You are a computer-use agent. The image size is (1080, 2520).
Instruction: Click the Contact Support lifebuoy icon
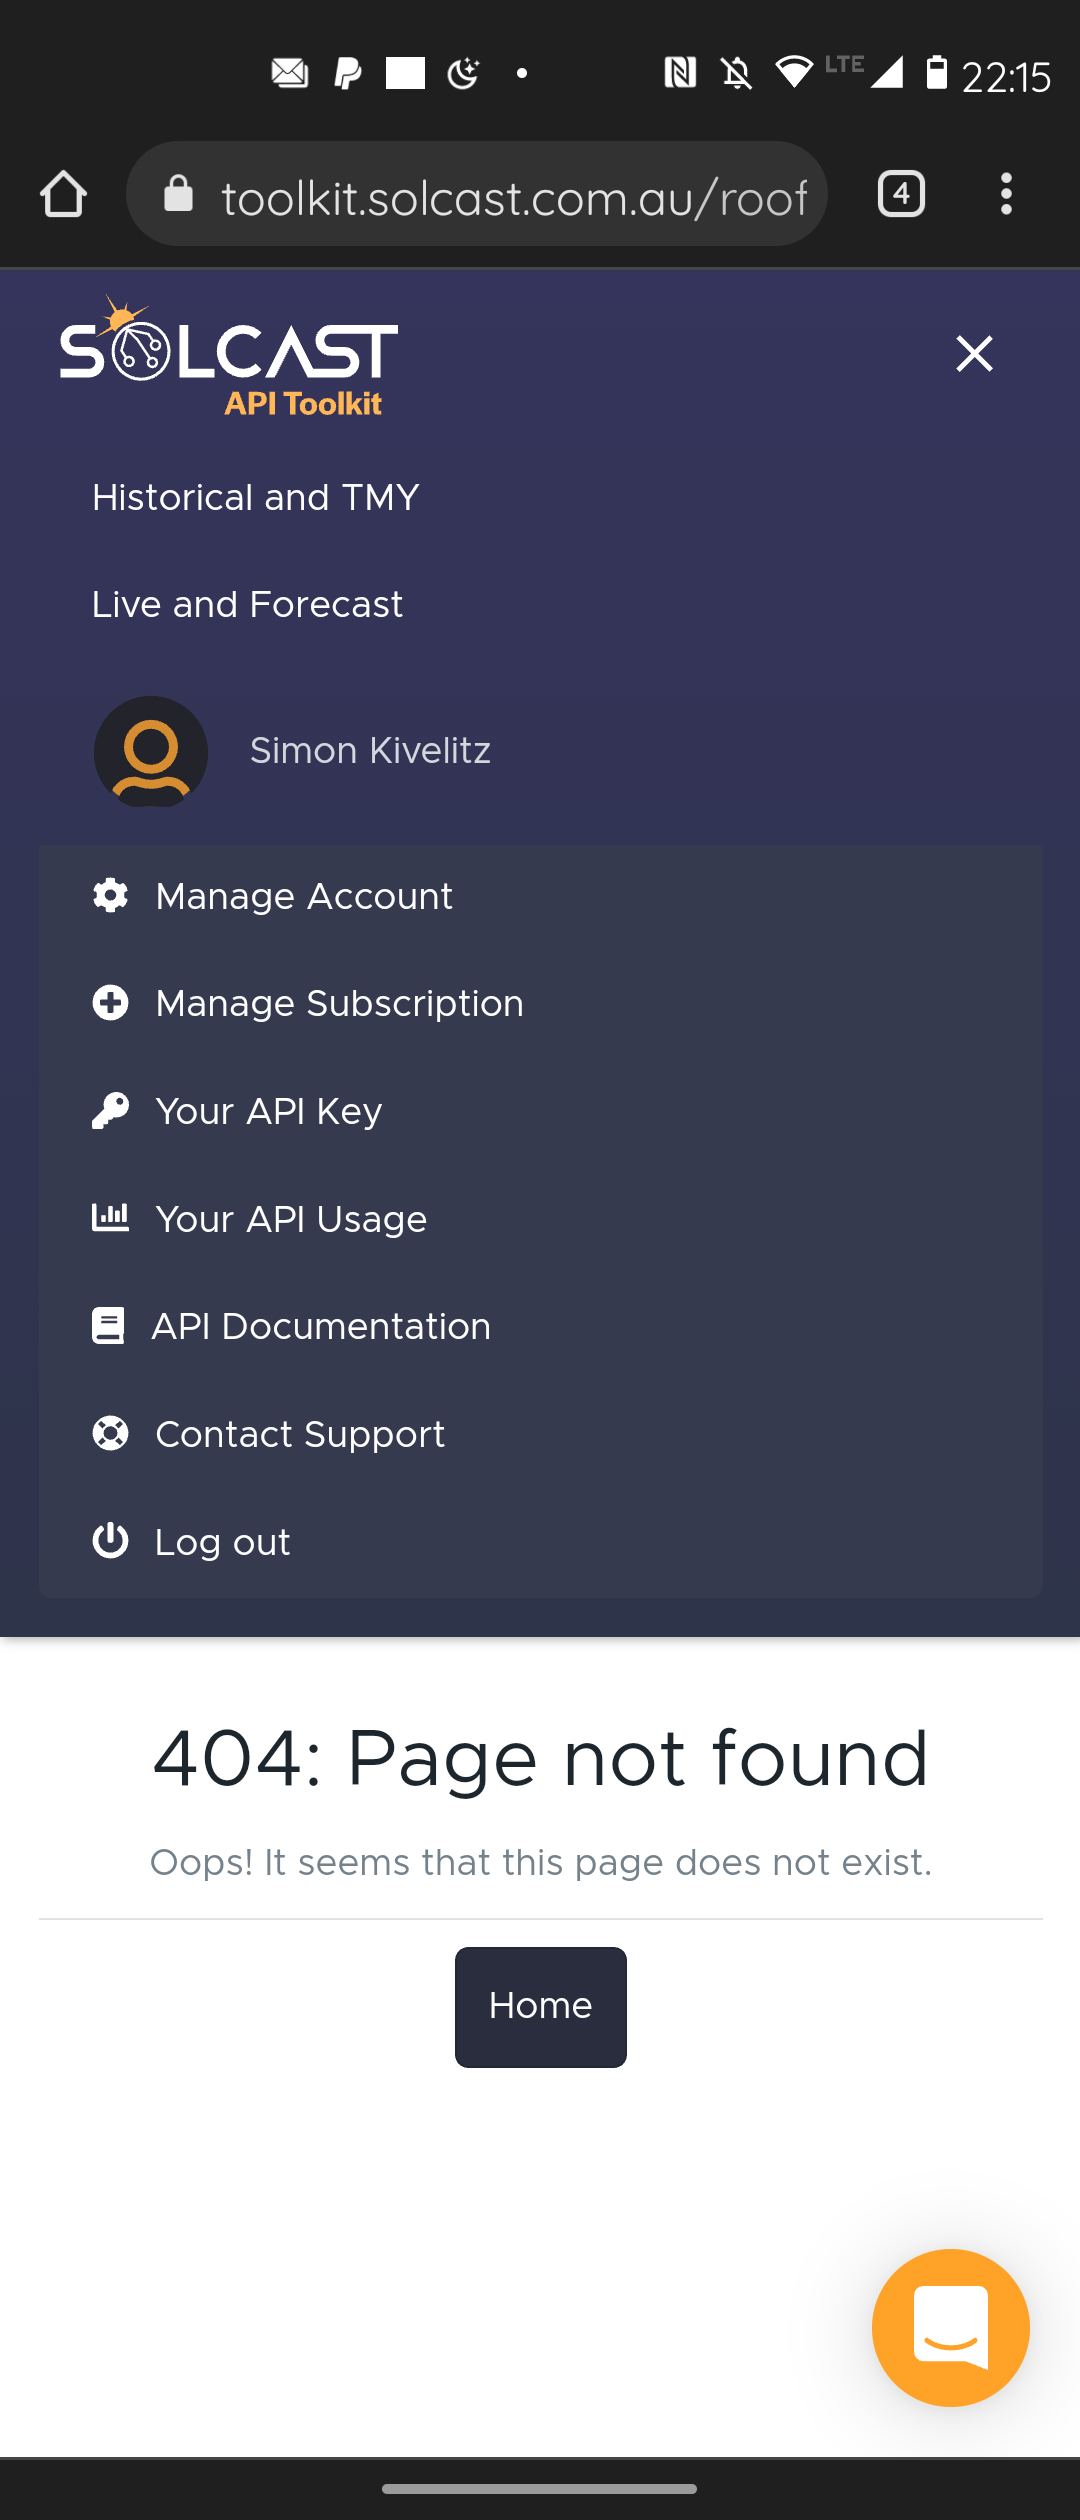[110, 1434]
